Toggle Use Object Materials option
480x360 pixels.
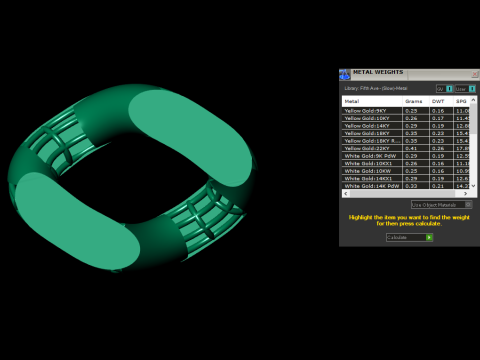(x=441, y=205)
